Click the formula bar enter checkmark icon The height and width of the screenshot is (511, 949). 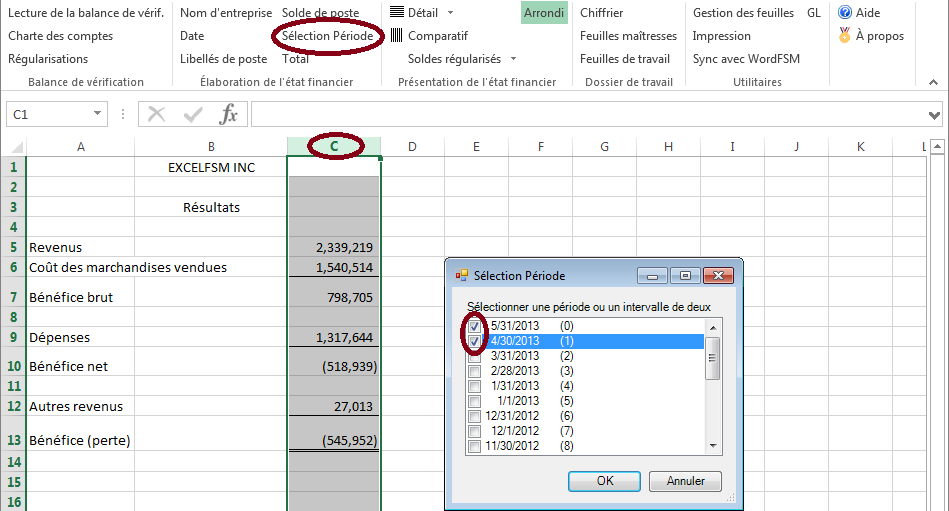pos(193,114)
